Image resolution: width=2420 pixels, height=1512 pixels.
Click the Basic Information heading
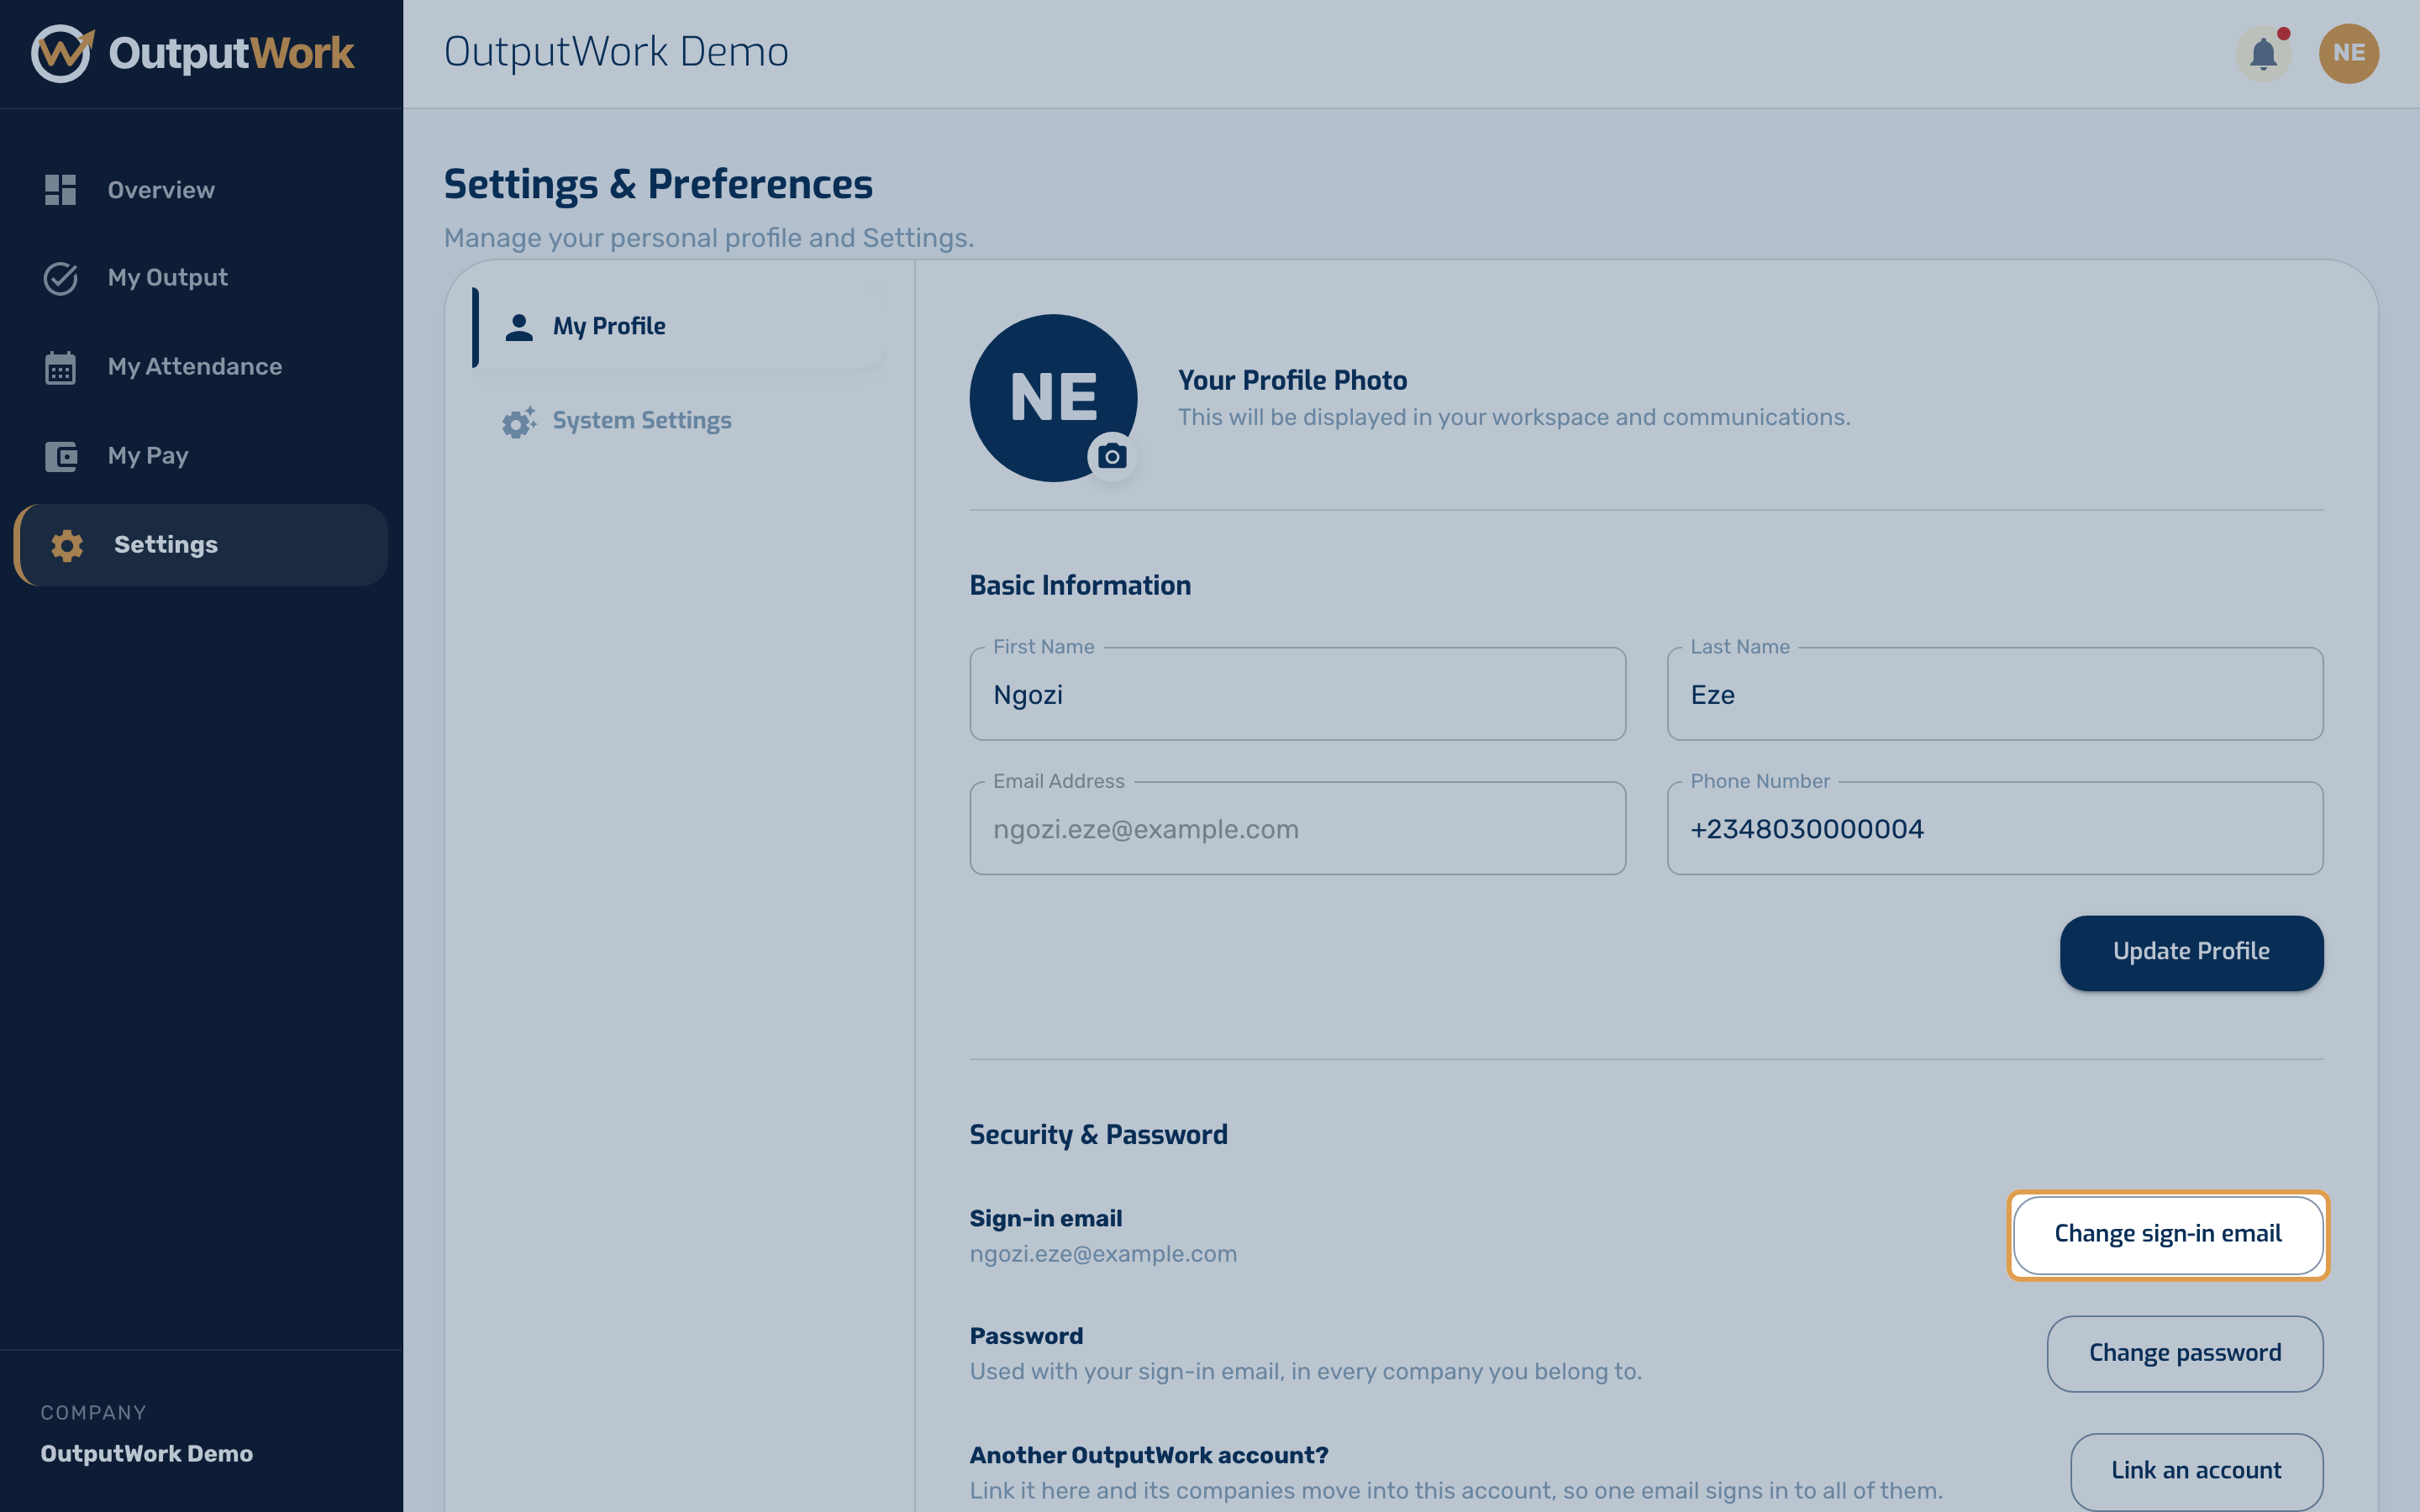click(1080, 586)
